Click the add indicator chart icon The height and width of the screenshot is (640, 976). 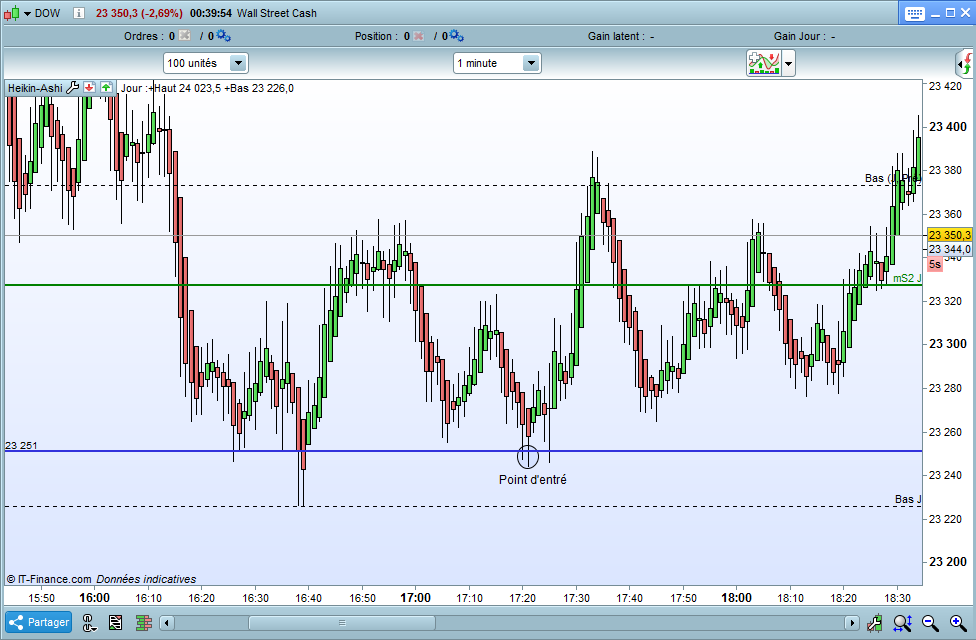coord(764,63)
